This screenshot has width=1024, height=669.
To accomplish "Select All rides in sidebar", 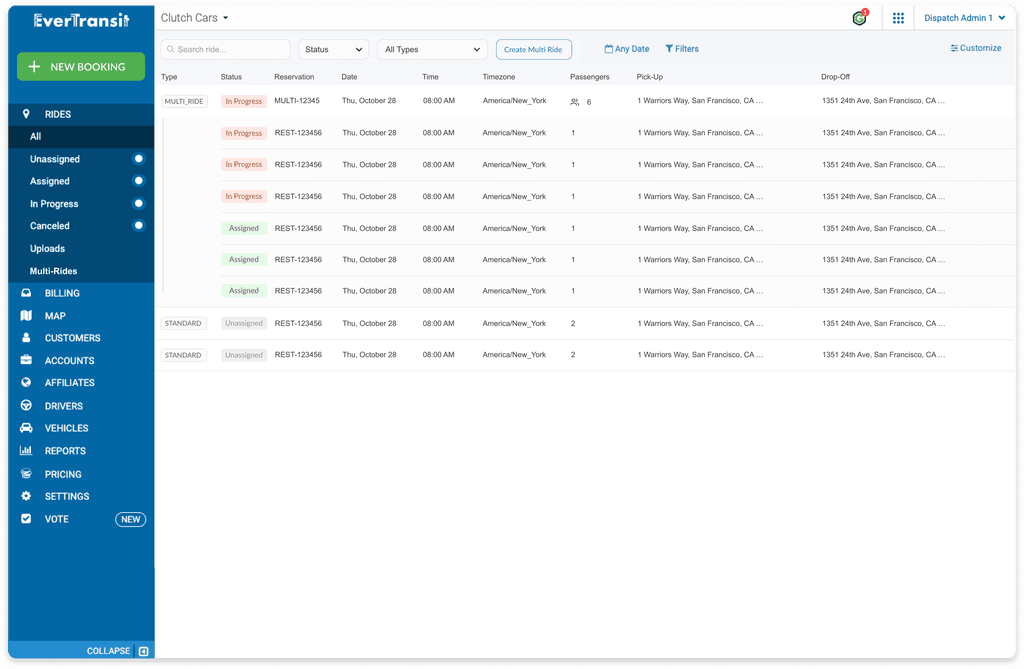I will point(81,137).
